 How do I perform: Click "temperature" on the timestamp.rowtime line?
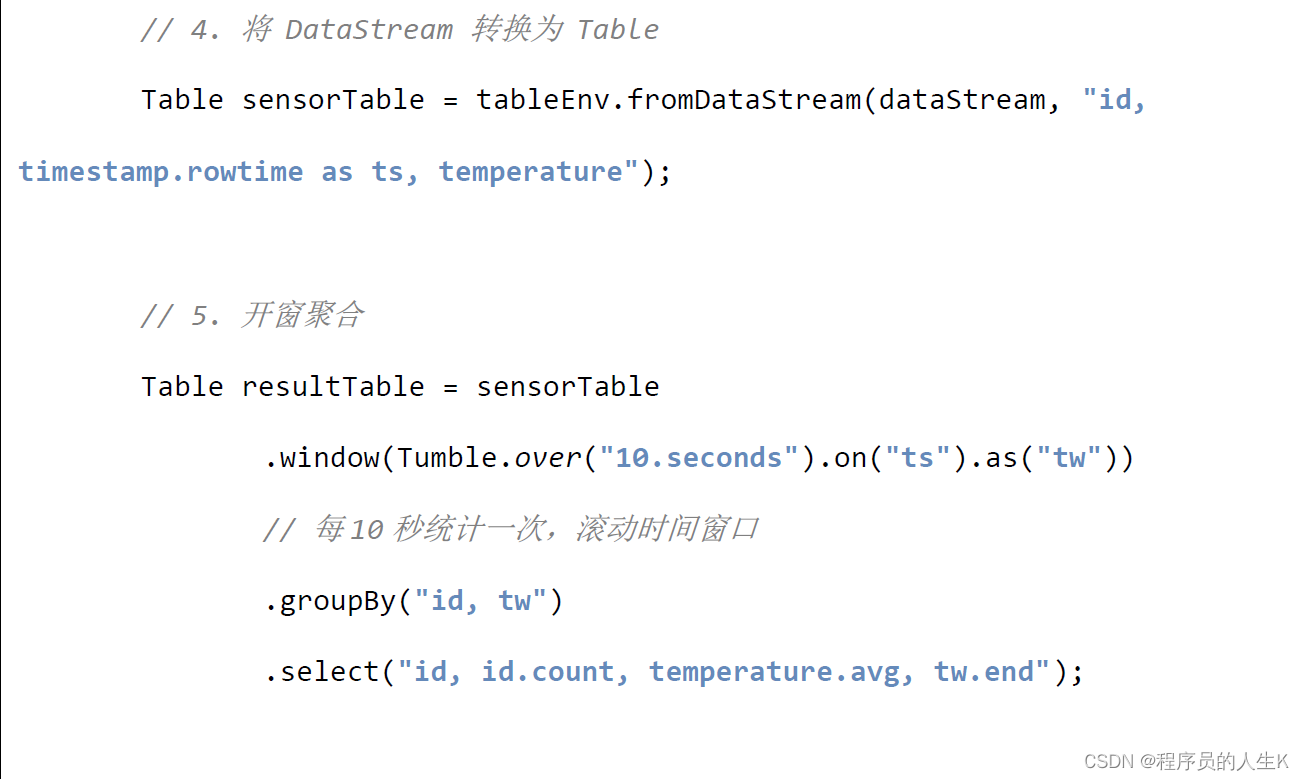(531, 172)
